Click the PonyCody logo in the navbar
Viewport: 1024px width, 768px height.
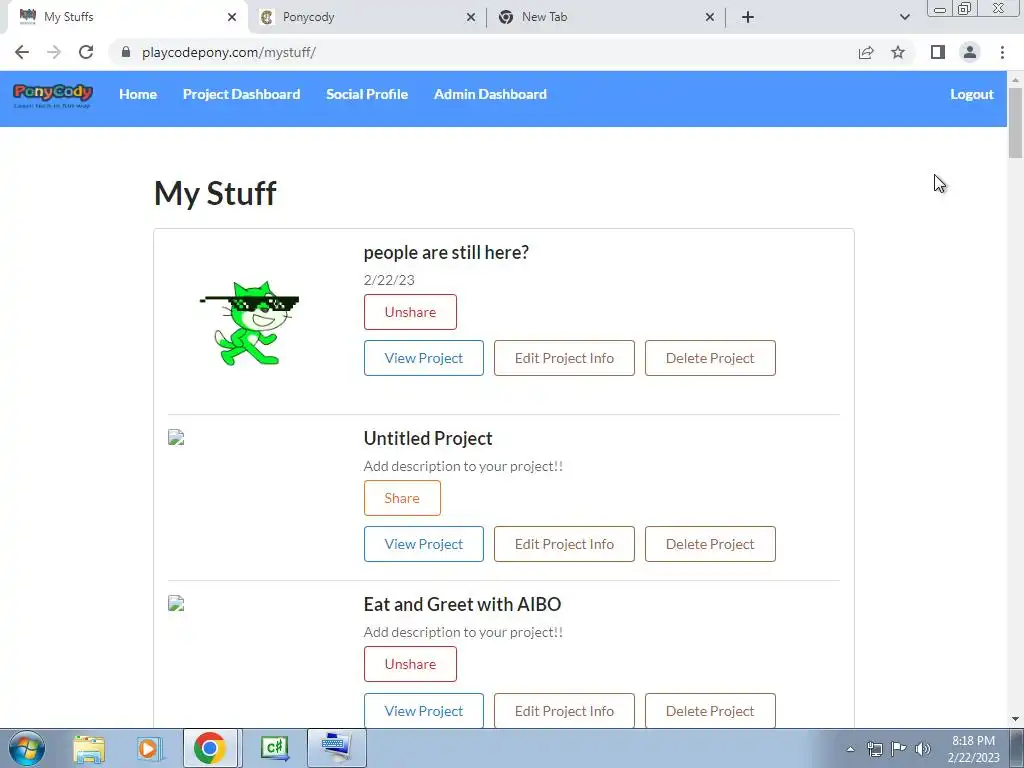click(53, 95)
